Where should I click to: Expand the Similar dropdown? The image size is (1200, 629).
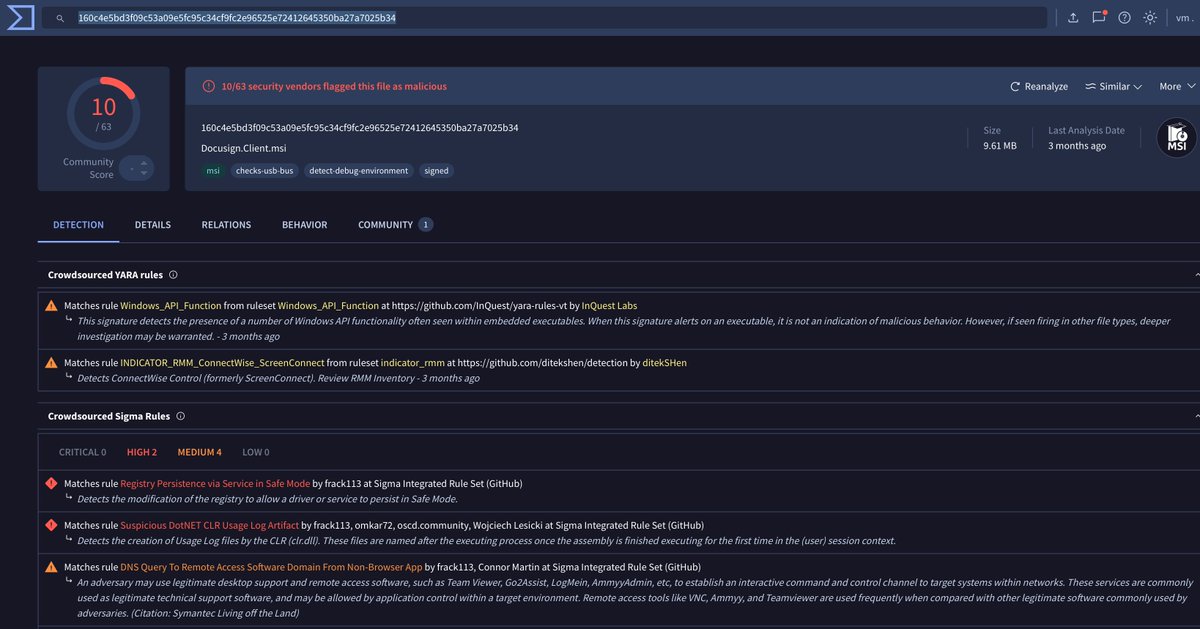(x=1114, y=87)
